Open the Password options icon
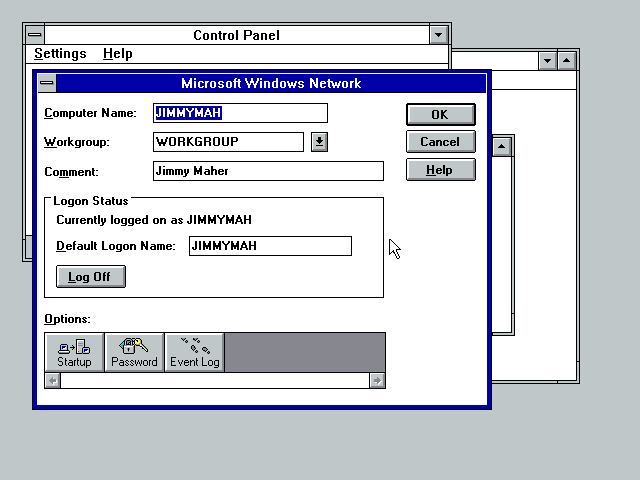 (134, 352)
